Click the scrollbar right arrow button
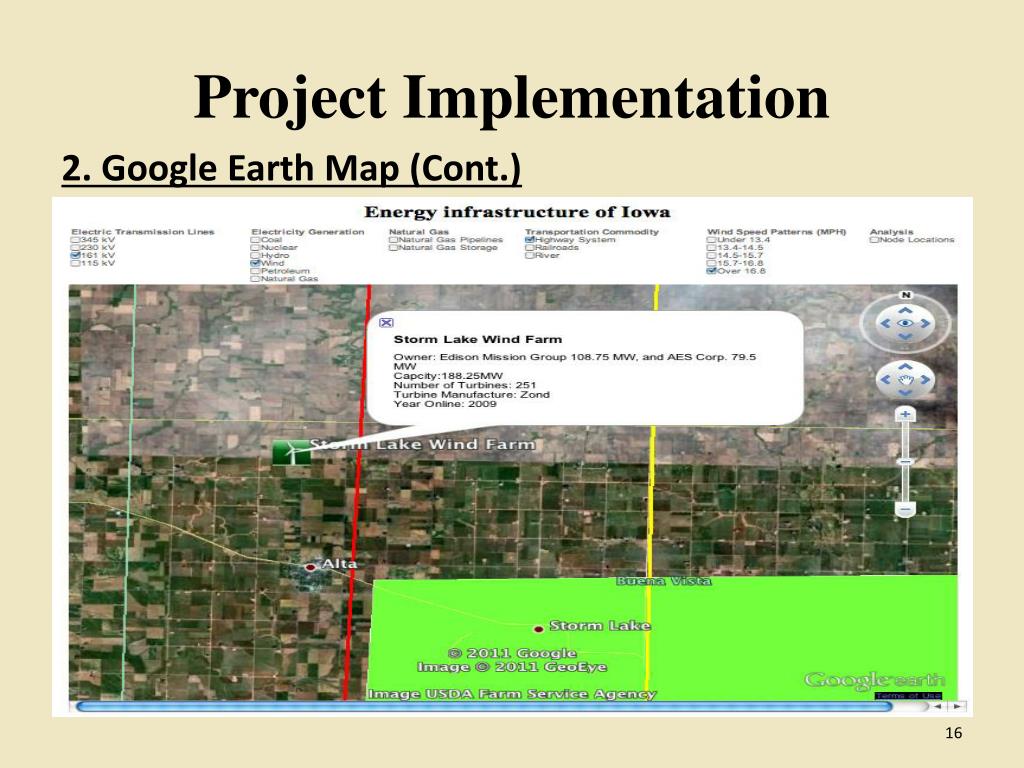This screenshot has width=1024, height=768. point(957,706)
